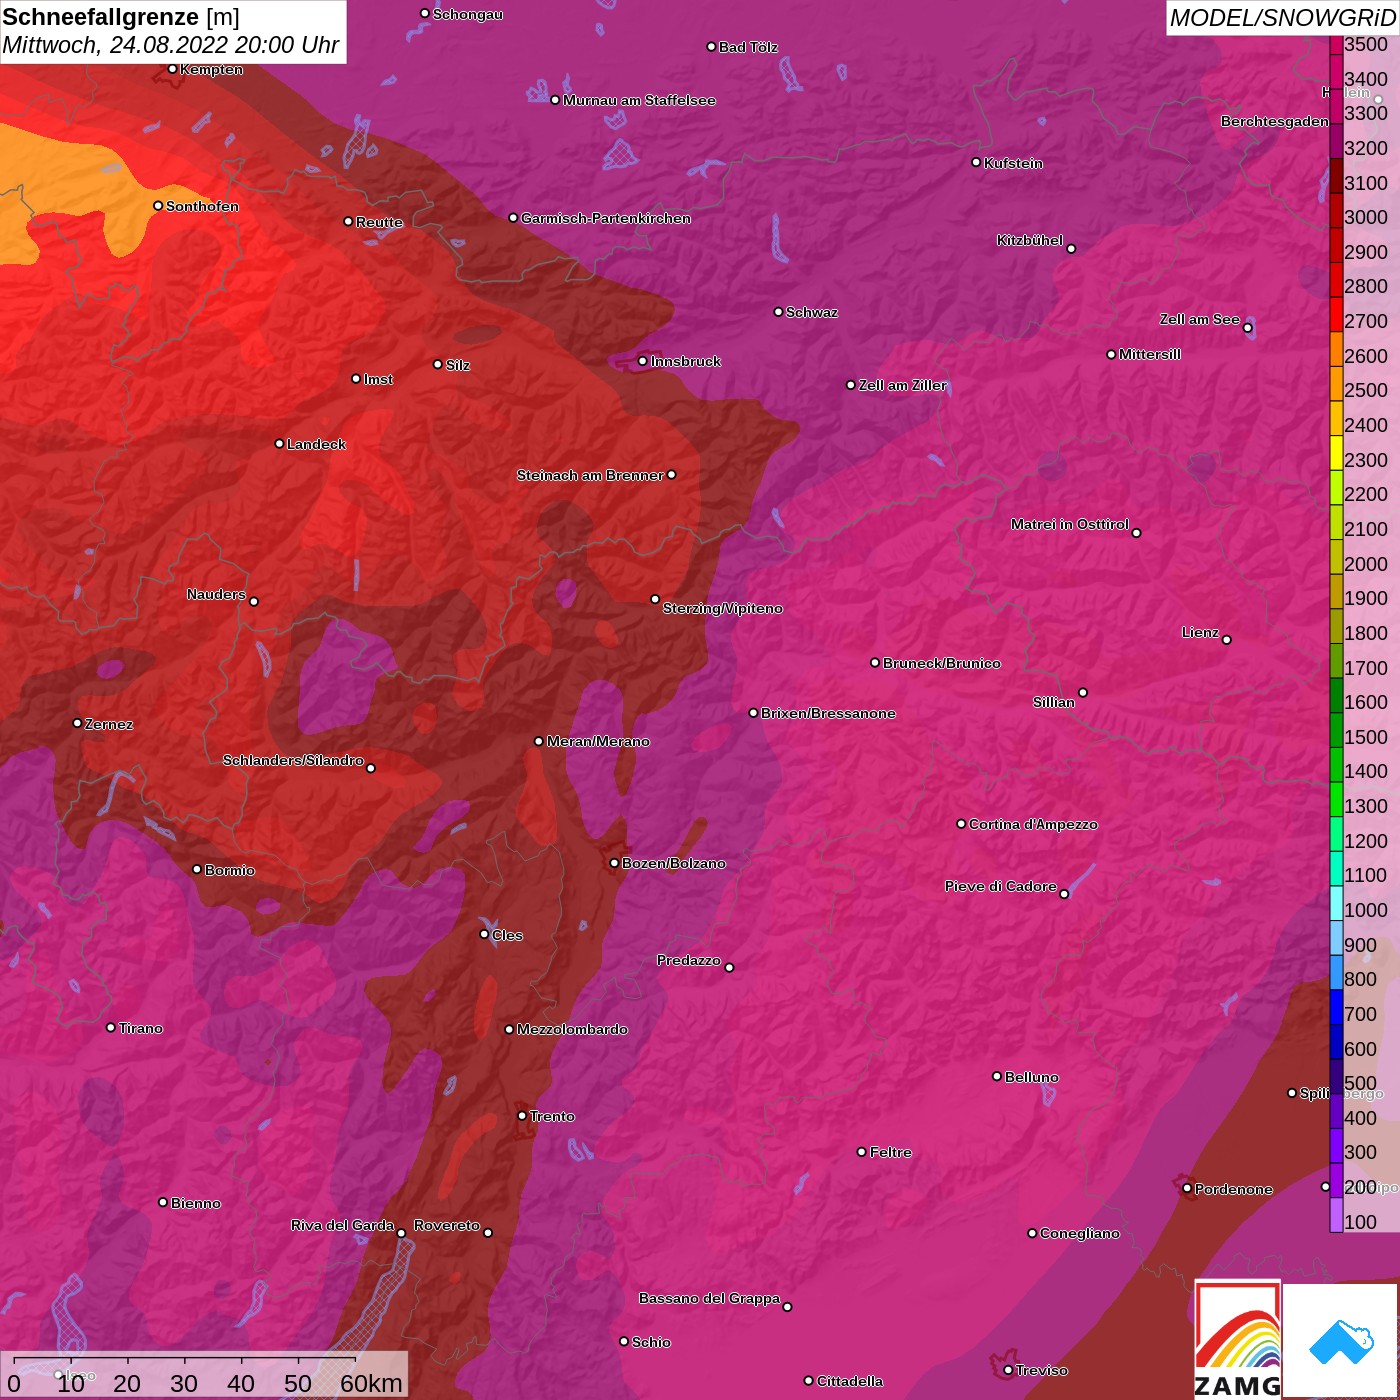Select the Rovereto label
1400x1400 pixels.
(x=447, y=1225)
